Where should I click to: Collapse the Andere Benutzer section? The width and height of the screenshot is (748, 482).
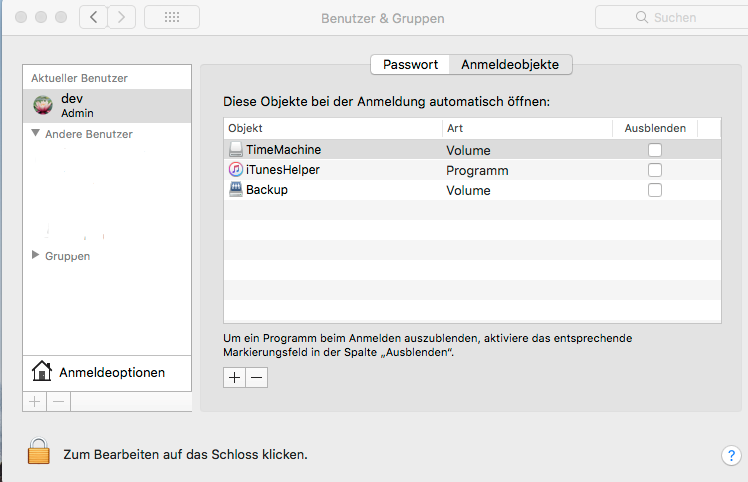pos(36,133)
